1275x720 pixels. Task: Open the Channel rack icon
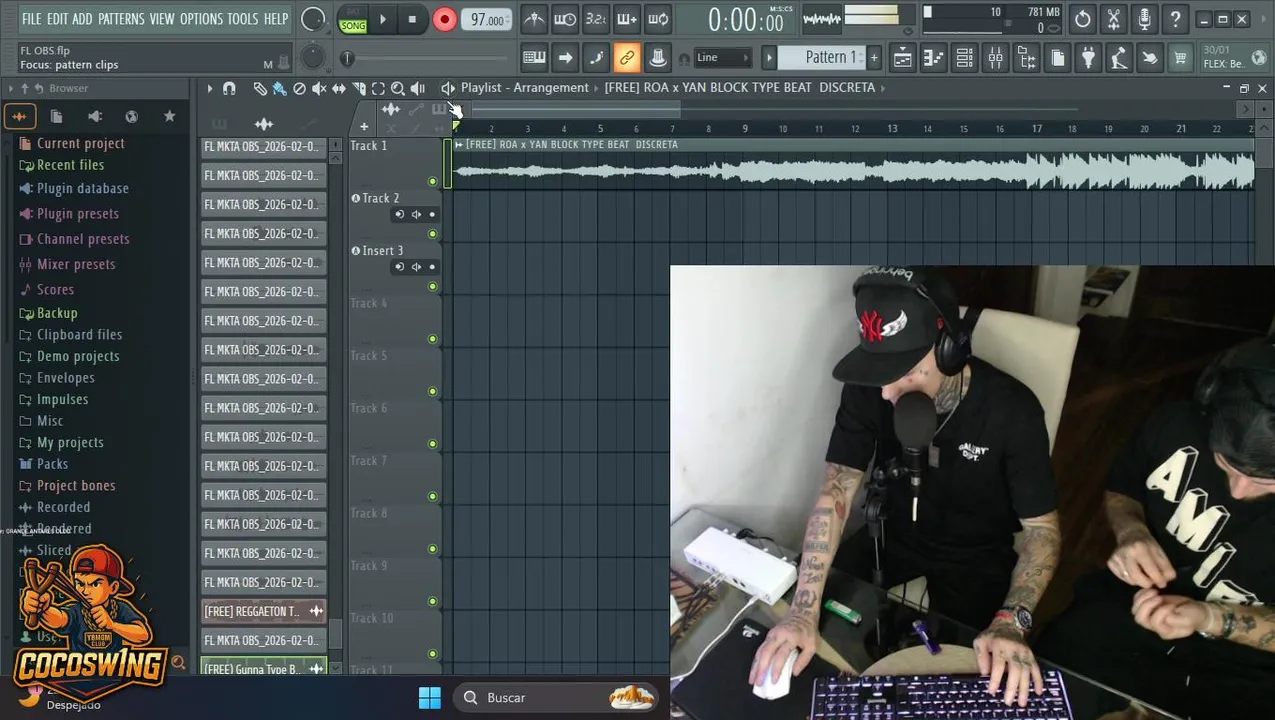tap(964, 58)
